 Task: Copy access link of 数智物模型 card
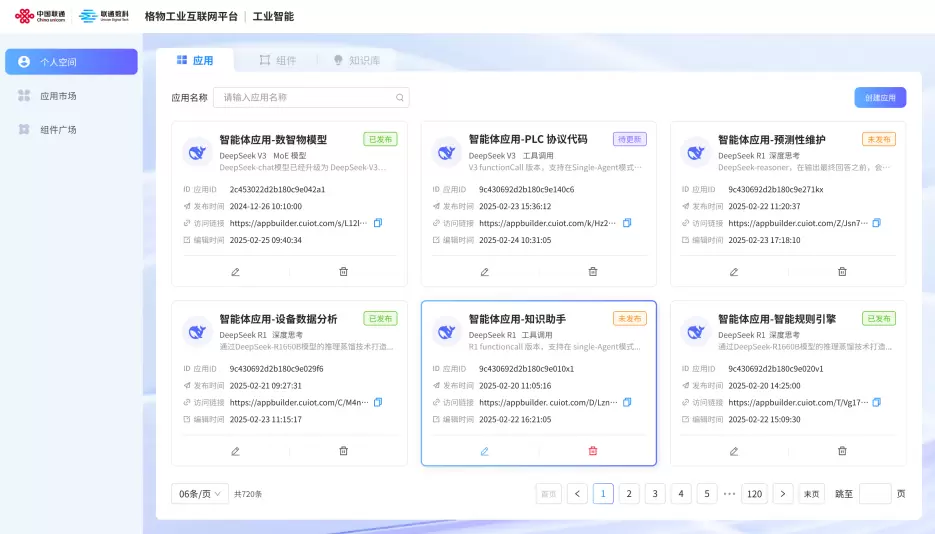[x=378, y=223]
